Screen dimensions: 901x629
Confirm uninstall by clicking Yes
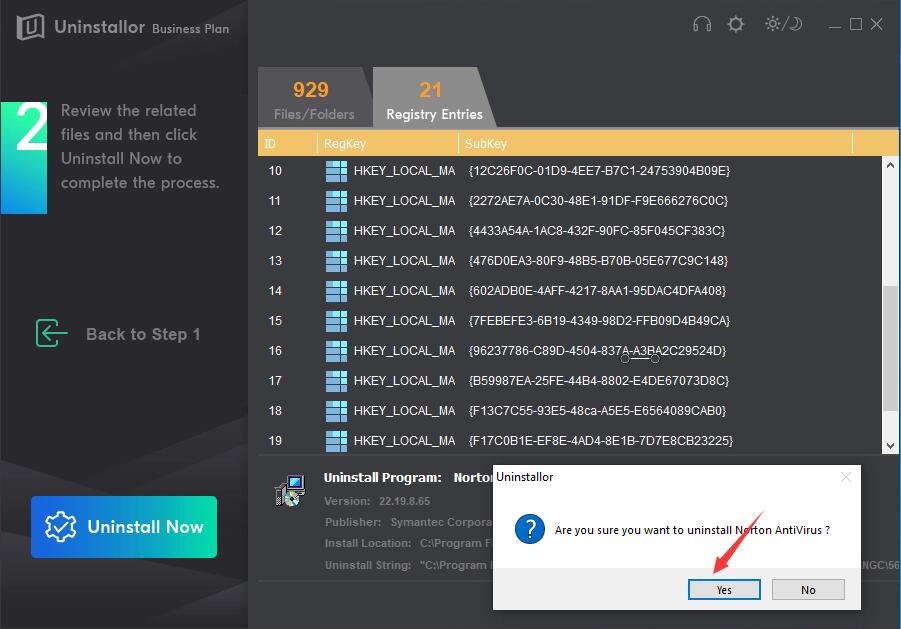pyautogui.click(x=724, y=589)
